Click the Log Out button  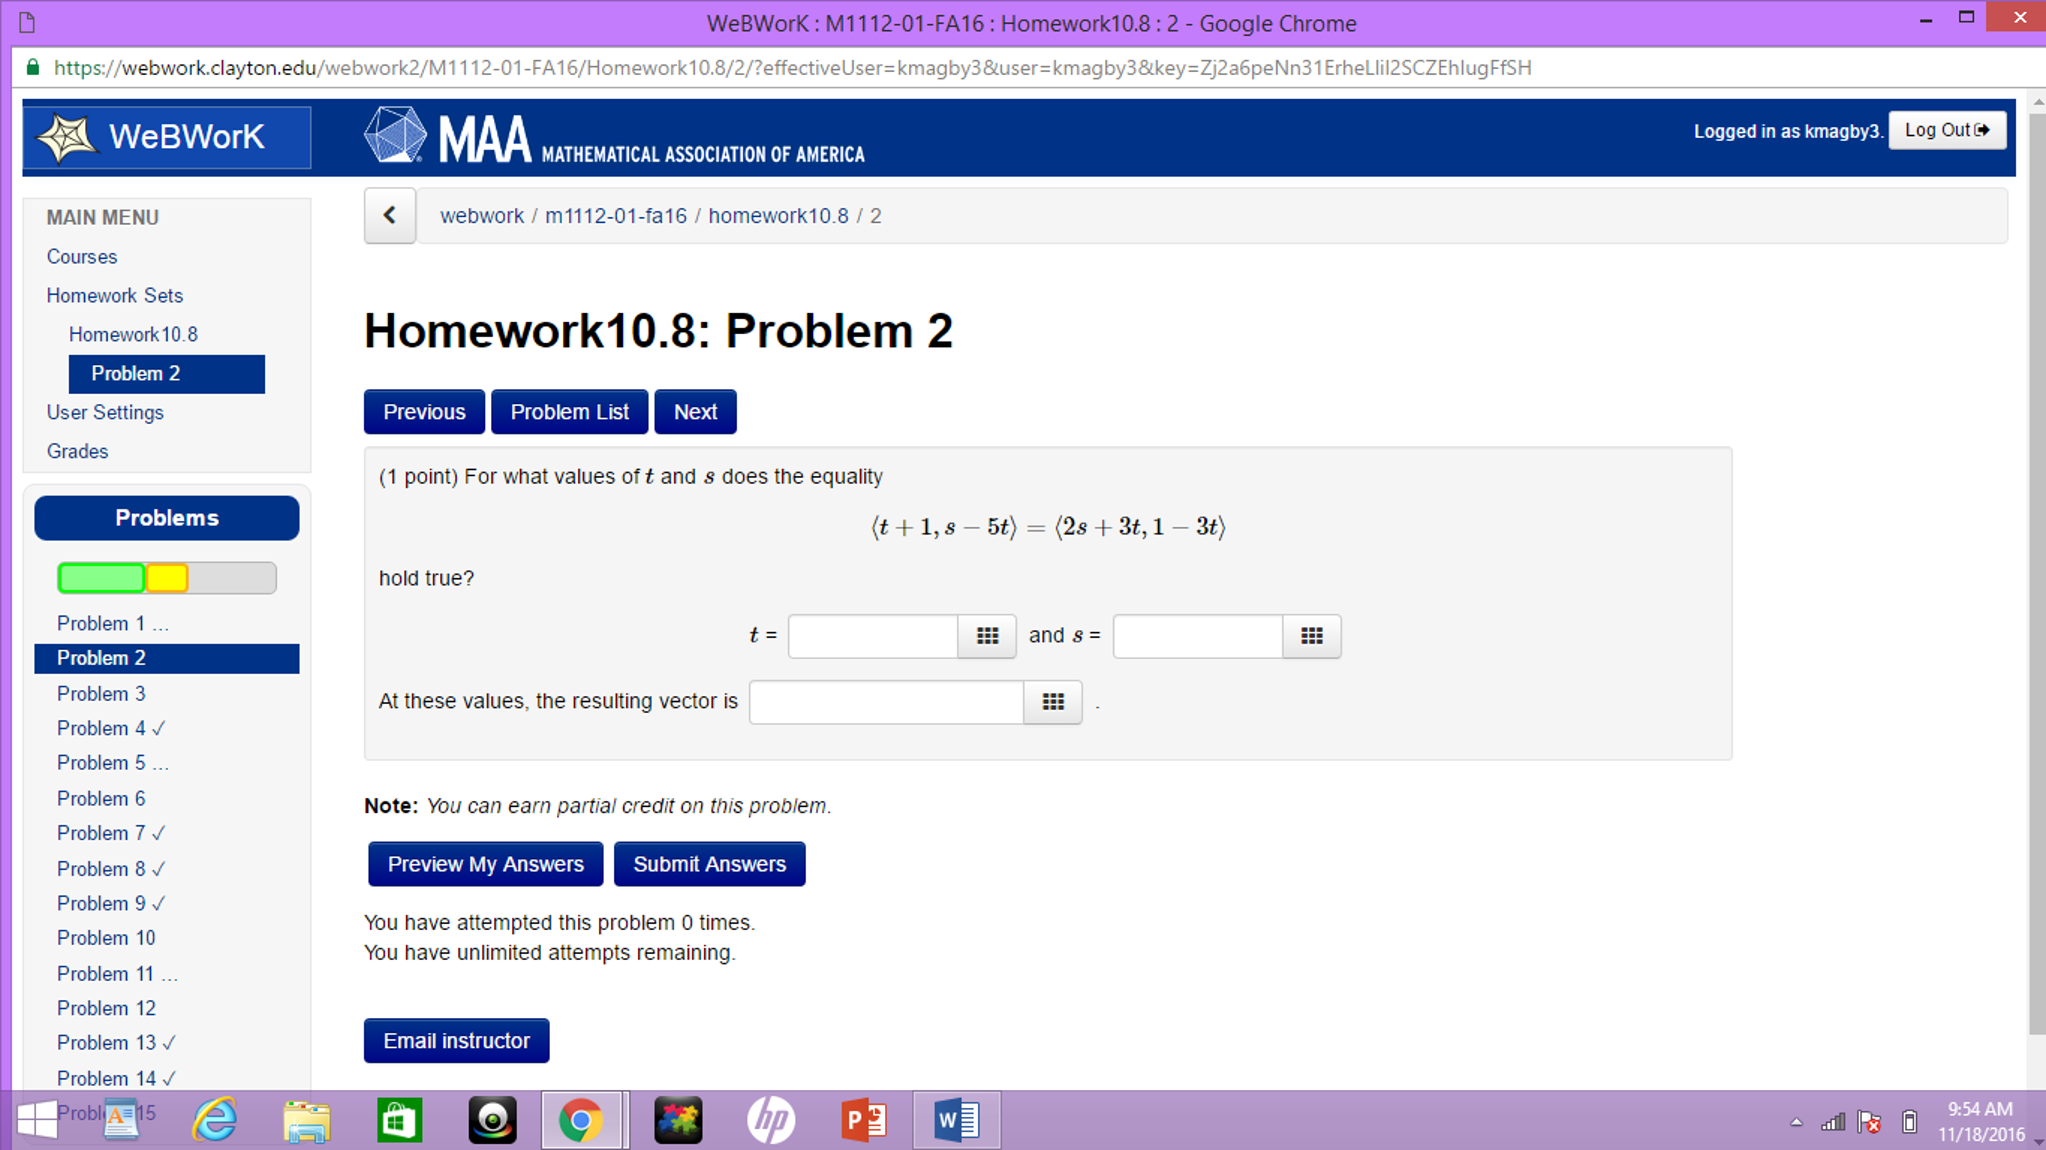pos(1946,130)
